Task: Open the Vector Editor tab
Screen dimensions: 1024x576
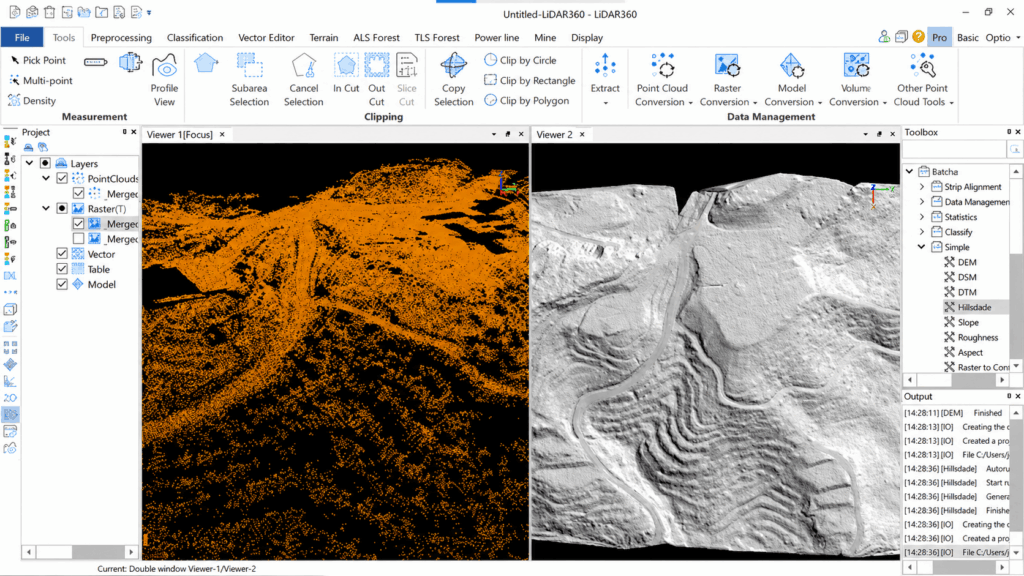Action: (x=266, y=37)
